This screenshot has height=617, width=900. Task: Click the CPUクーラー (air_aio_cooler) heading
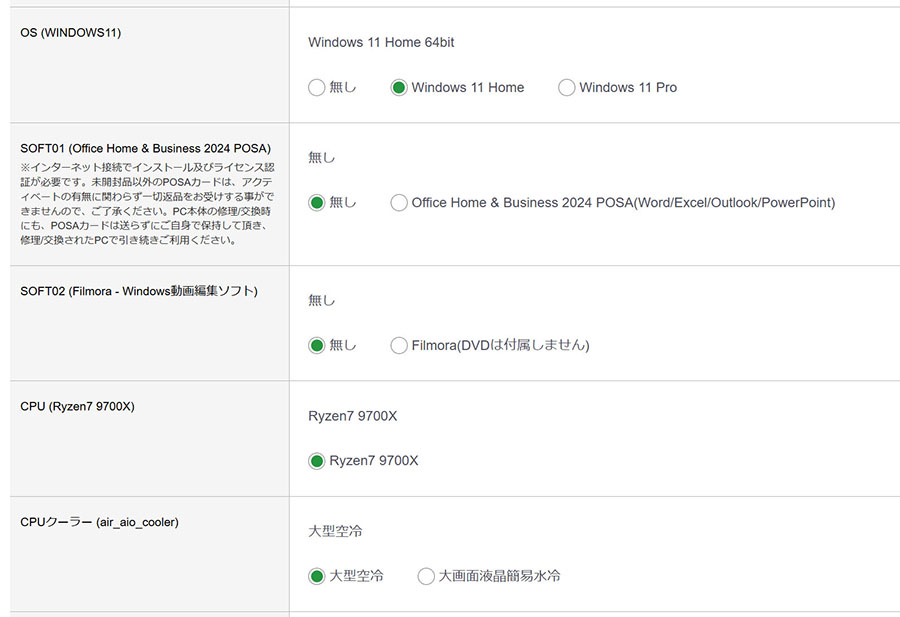pyautogui.click(x=100, y=522)
